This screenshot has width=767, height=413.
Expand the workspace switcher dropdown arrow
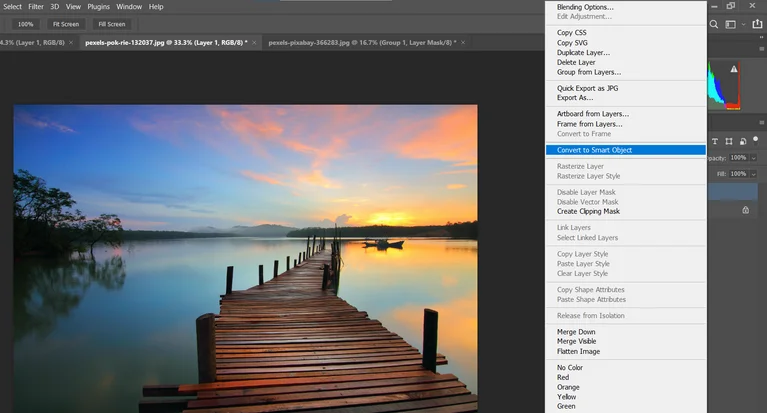744,24
